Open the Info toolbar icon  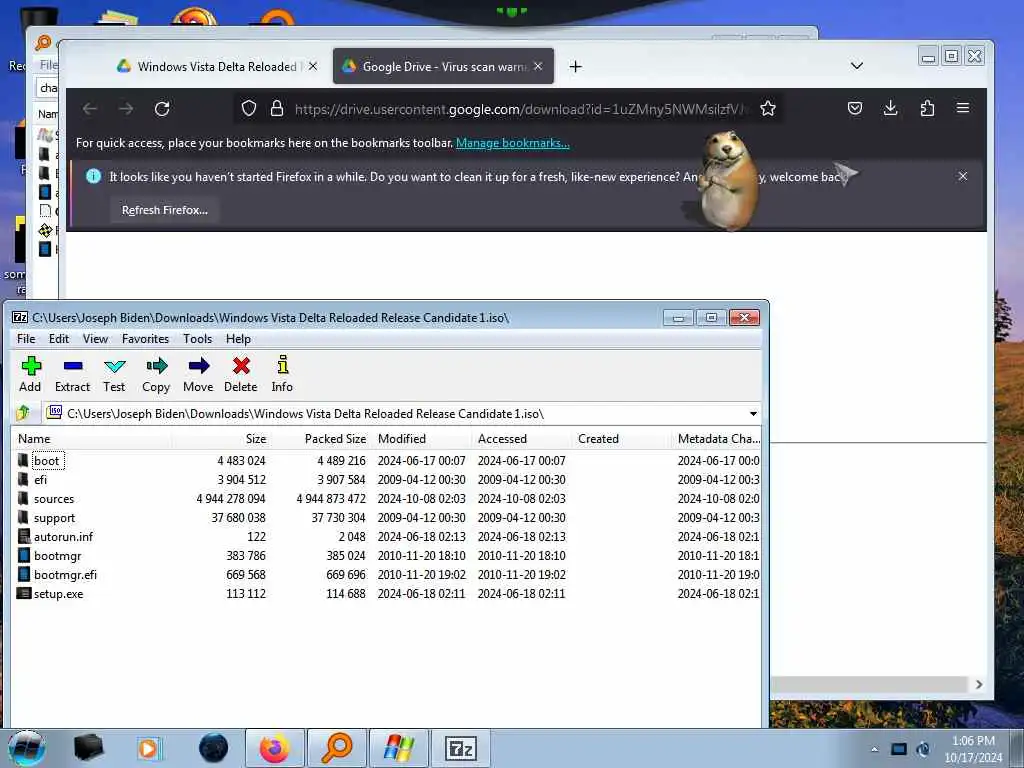(282, 374)
